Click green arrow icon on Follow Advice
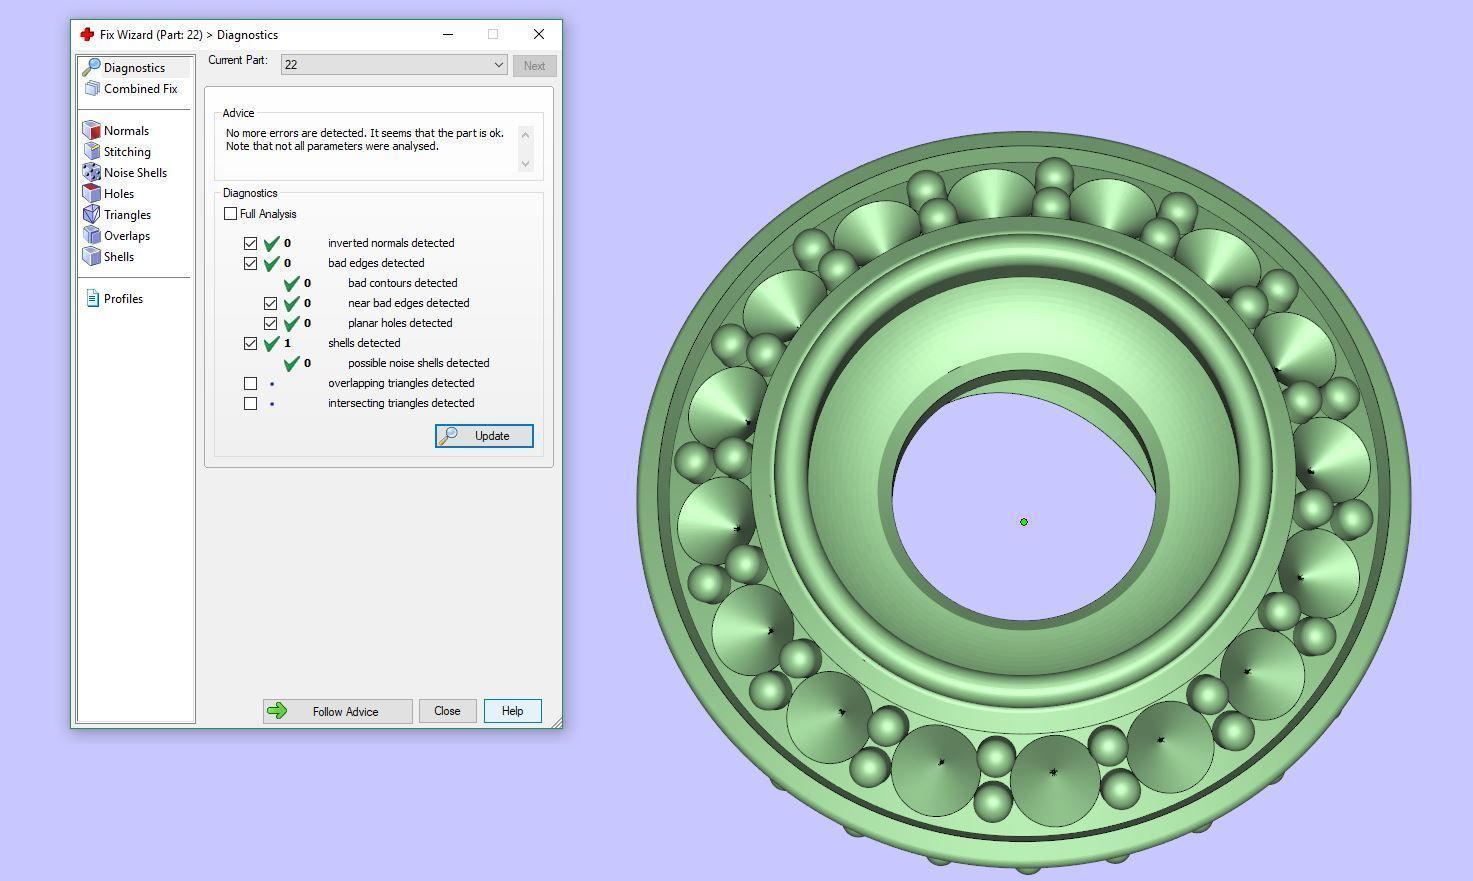This screenshot has height=881, width=1473. (278, 711)
